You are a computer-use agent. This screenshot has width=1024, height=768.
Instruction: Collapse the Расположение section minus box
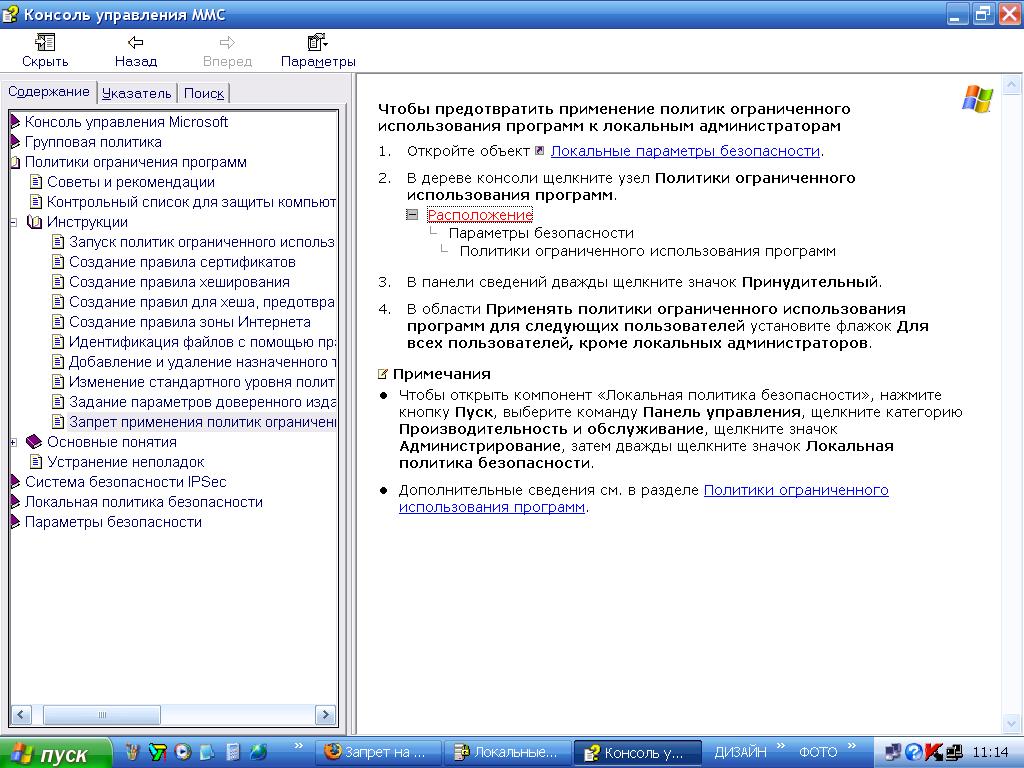click(412, 215)
